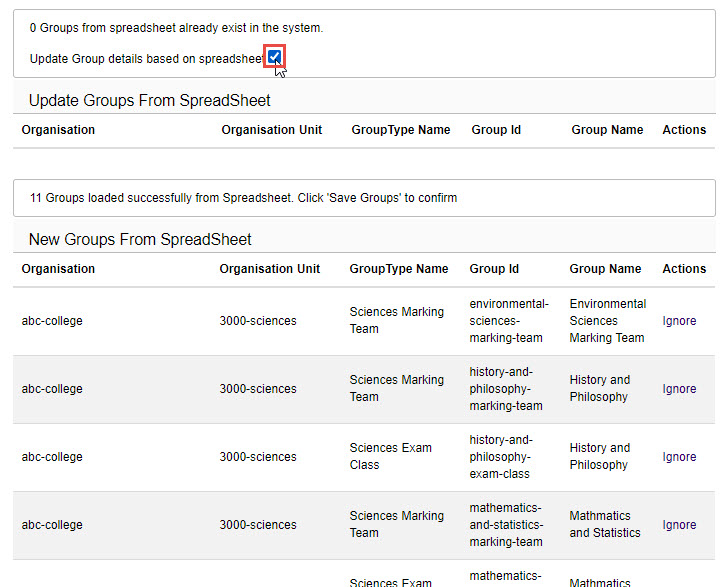Click Organisation header in Update Groups table

pos(58,130)
